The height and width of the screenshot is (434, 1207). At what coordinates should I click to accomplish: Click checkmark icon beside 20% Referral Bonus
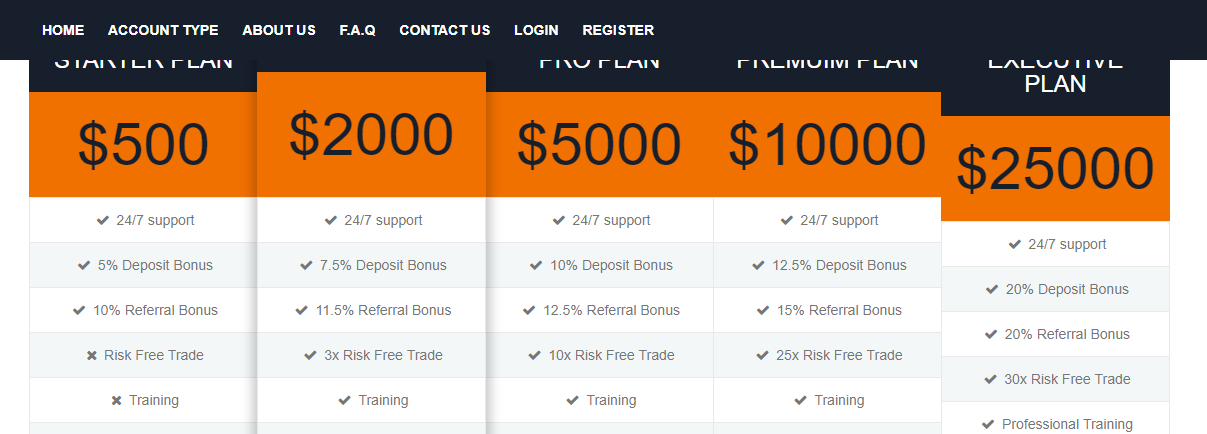coord(992,334)
